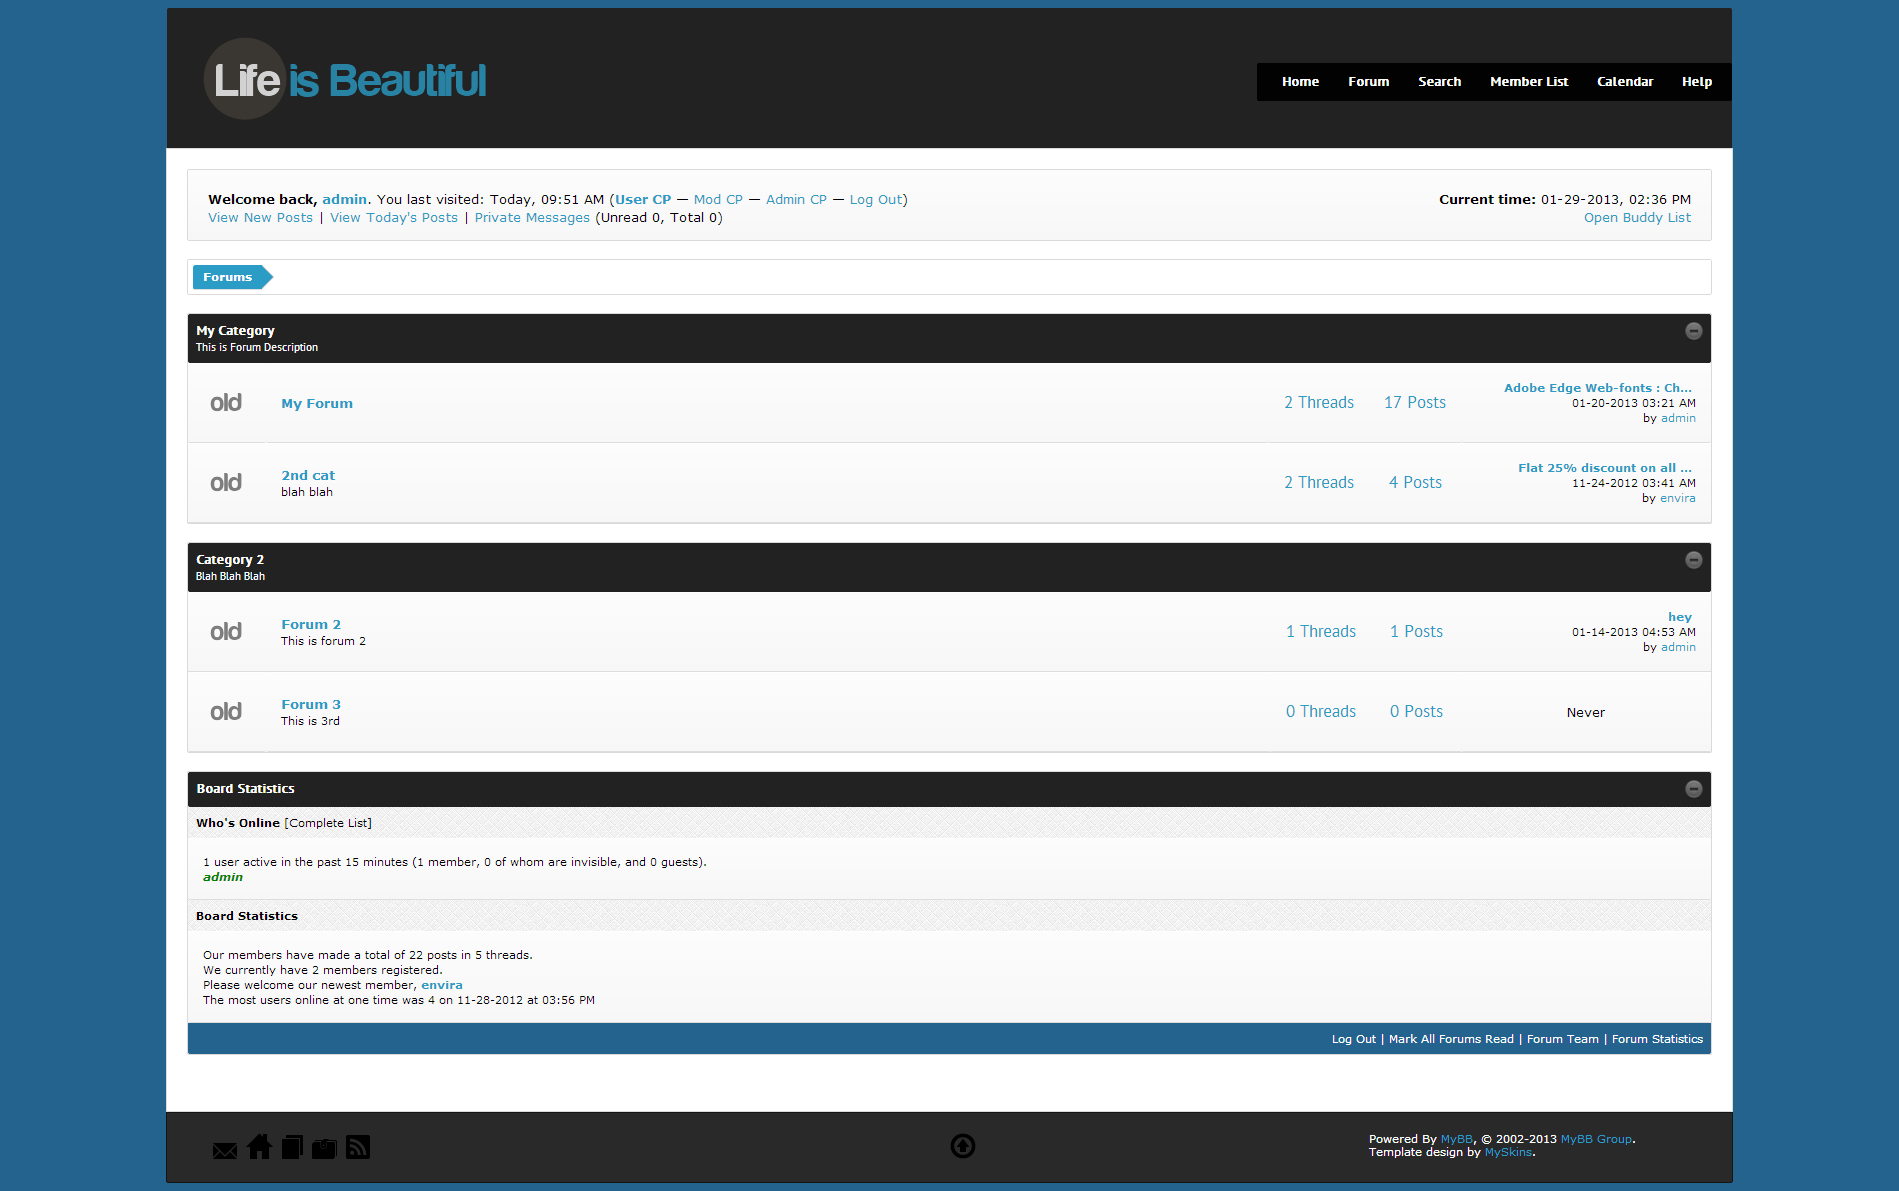Viewport: 1899px width, 1191px height.
Task: Click the stacked pages icon in footer
Action: click(x=292, y=1147)
